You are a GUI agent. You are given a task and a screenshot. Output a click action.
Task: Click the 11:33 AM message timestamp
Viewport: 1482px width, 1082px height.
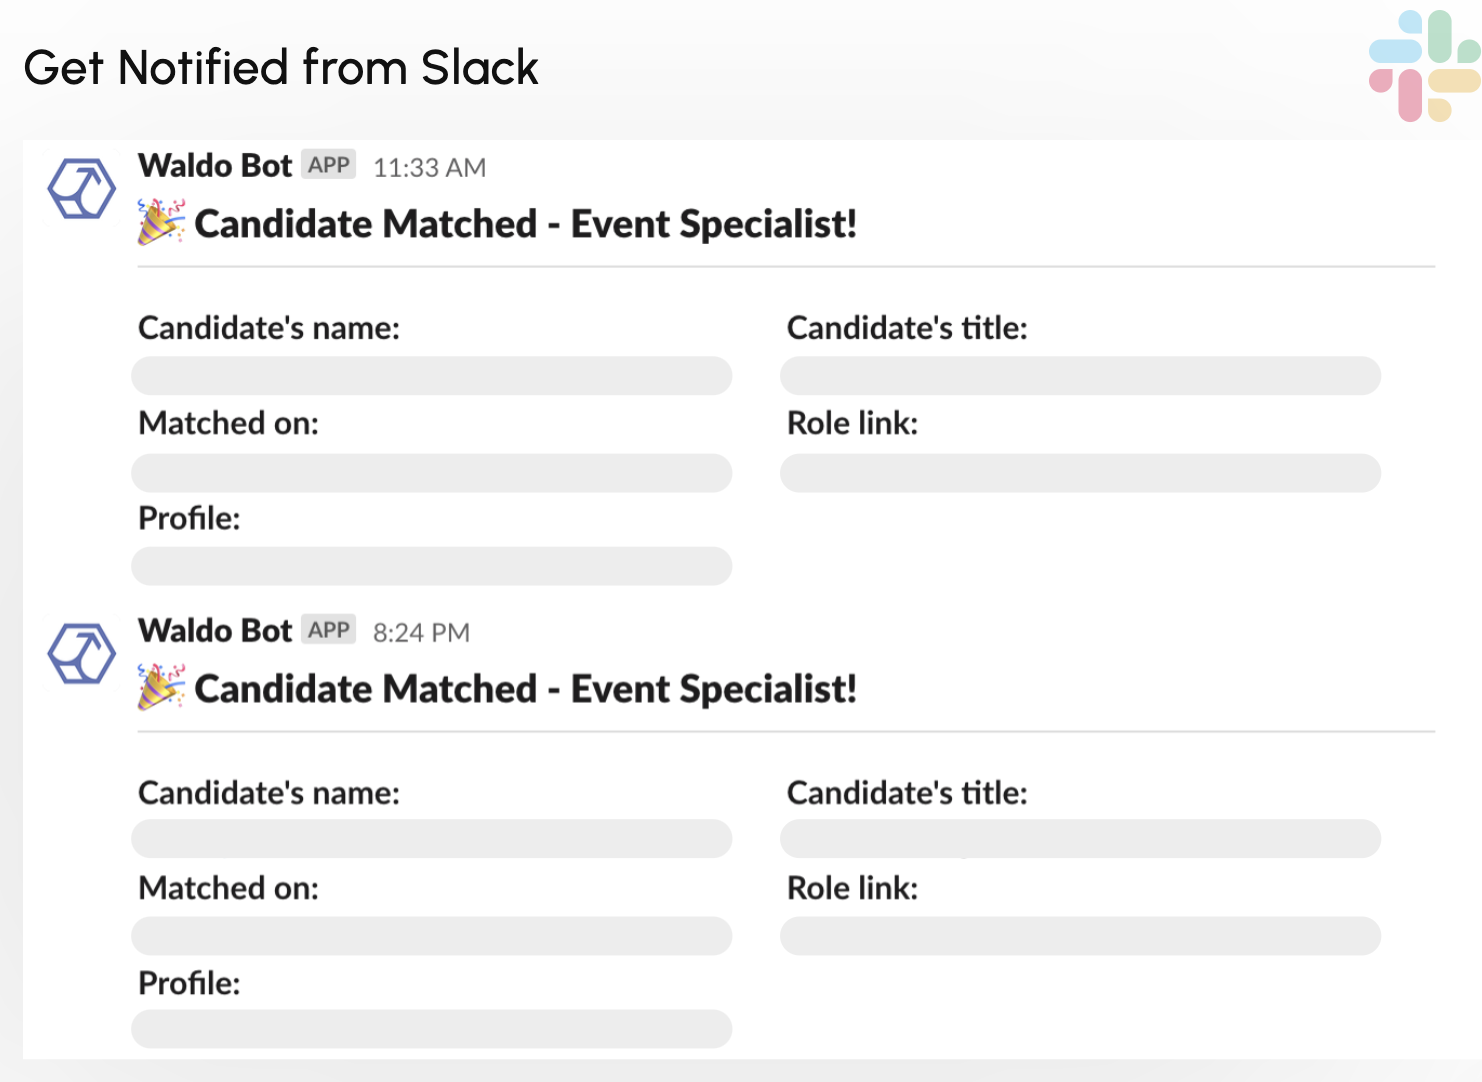click(x=429, y=168)
